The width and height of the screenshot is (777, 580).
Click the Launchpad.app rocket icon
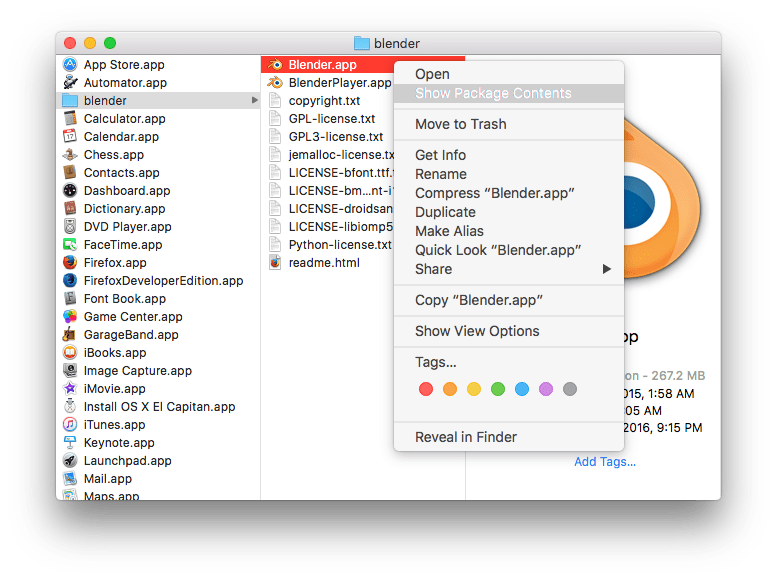(70, 461)
